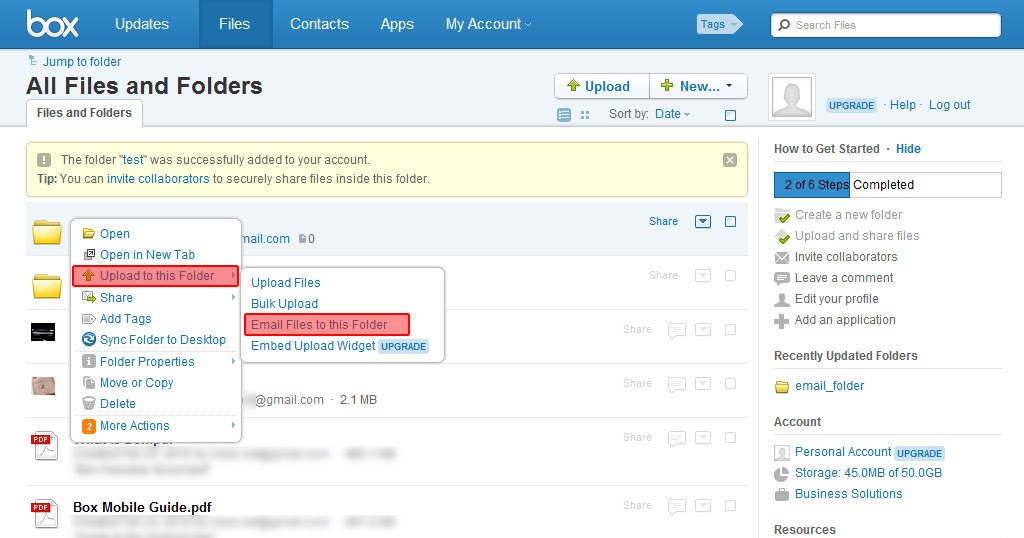Click the Folder Properties info icon
The height and width of the screenshot is (538, 1024).
click(89, 361)
